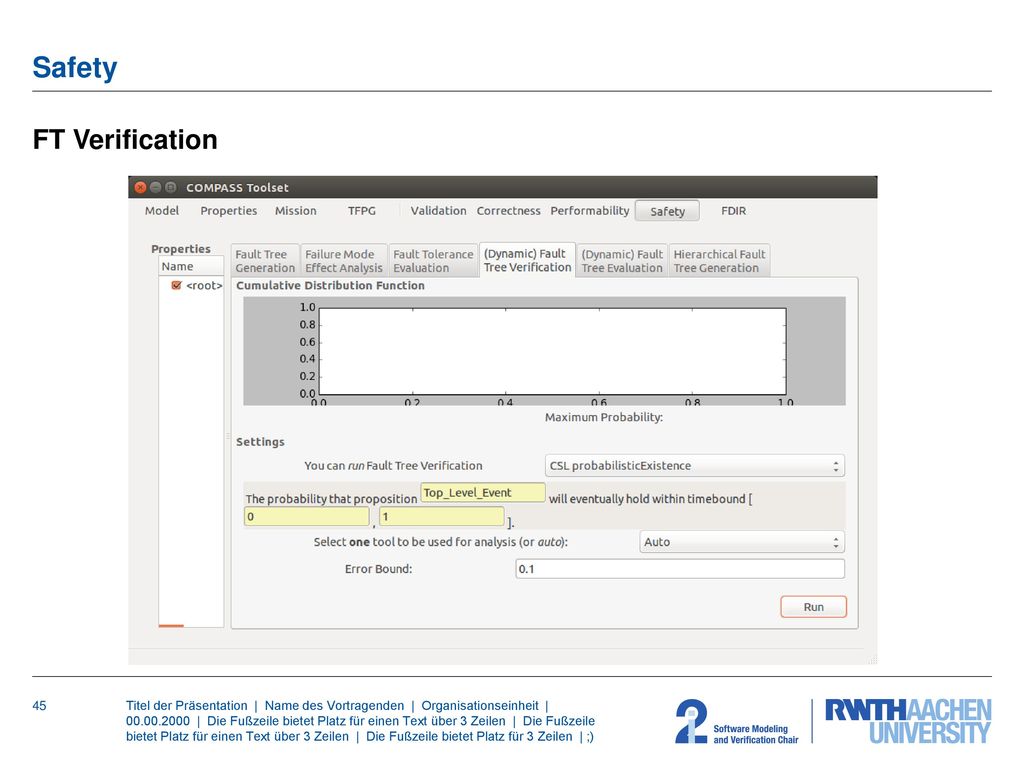Click the Run button
This screenshot has width=1024, height=768.
[813, 607]
